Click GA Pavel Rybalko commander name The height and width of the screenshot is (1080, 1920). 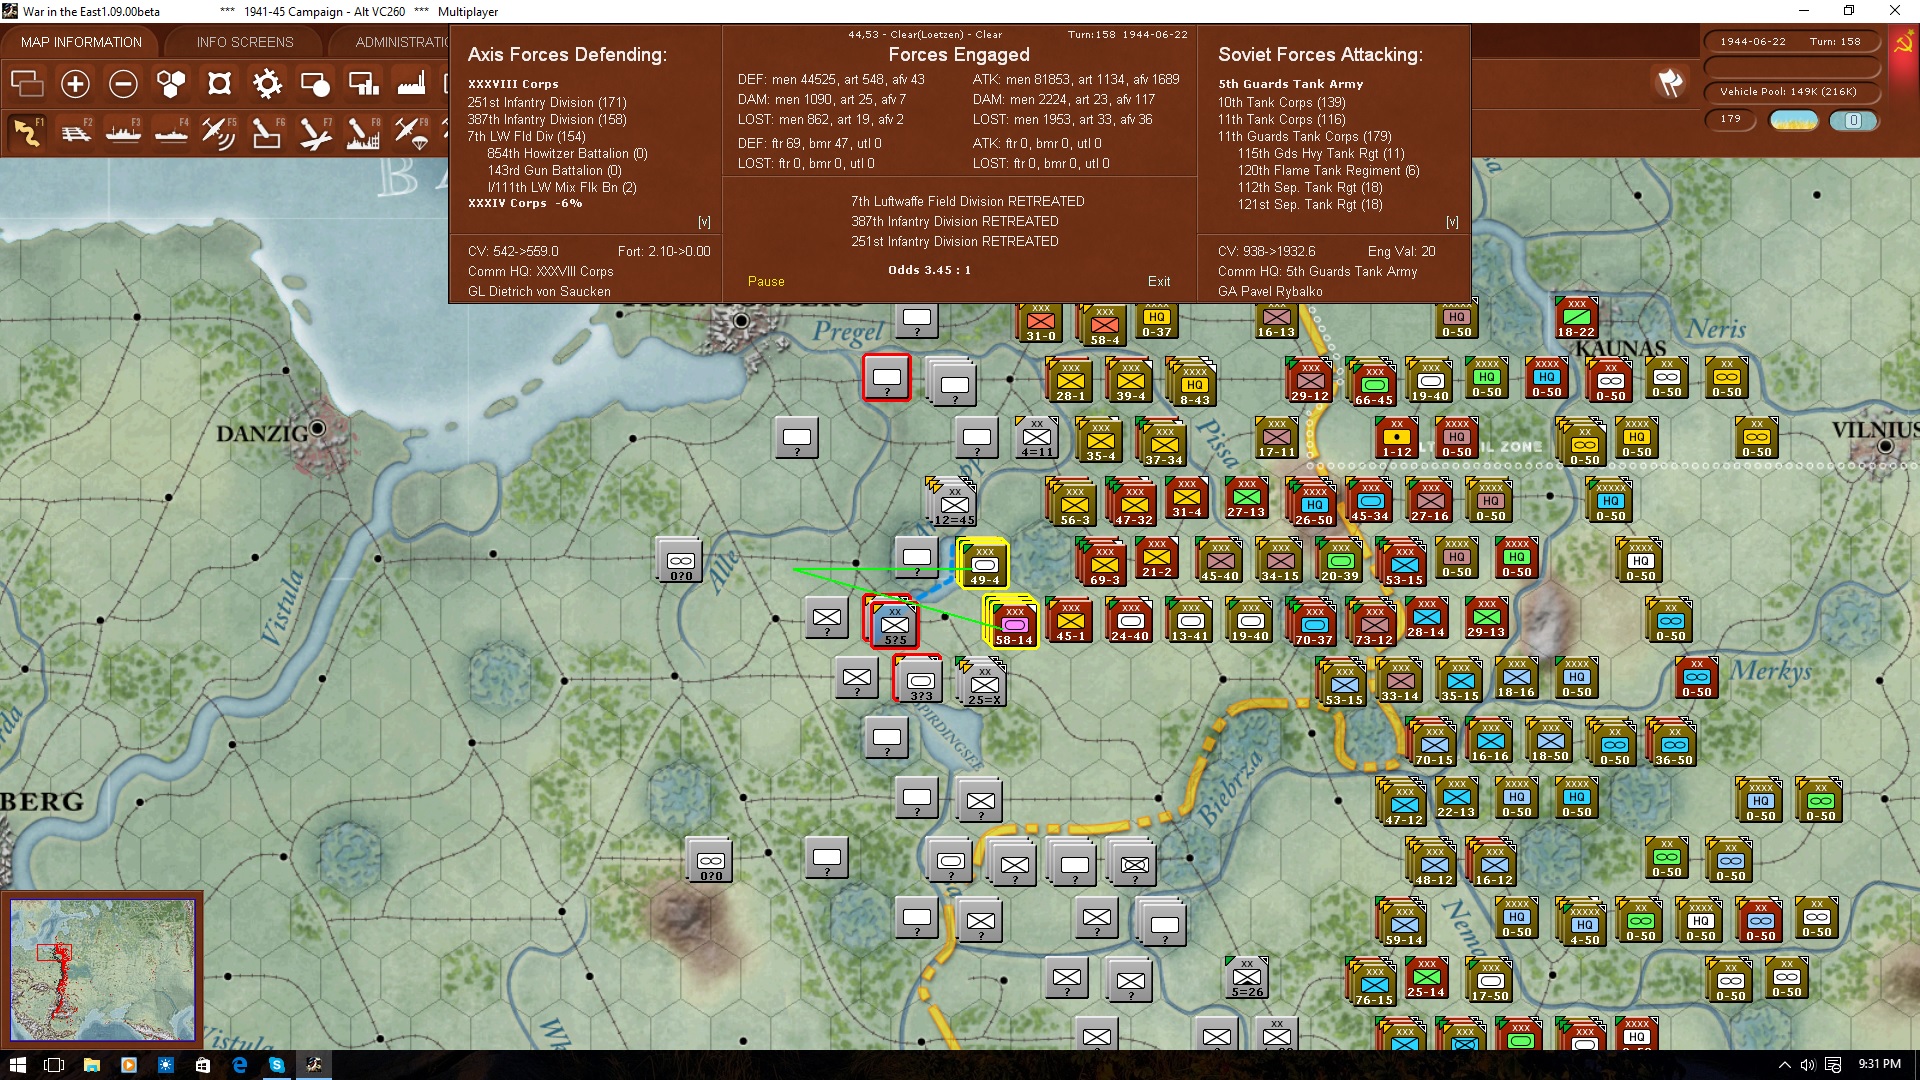[x=1270, y=292]
